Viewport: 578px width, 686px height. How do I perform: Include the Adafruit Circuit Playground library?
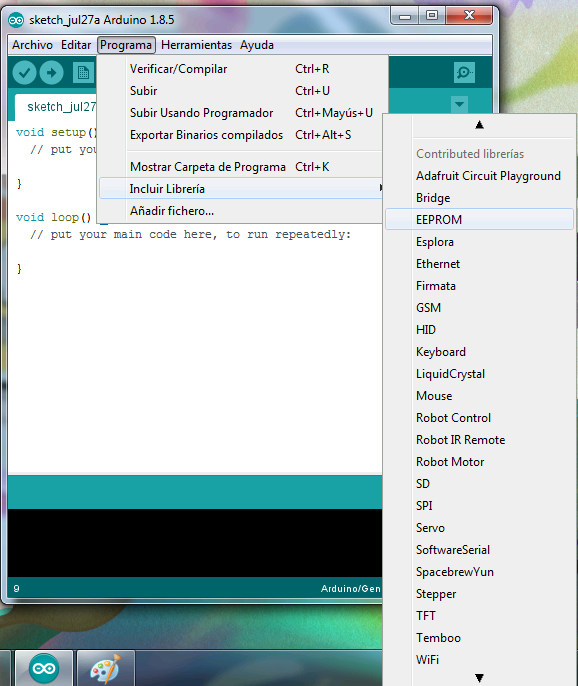(x=480, y=176)
